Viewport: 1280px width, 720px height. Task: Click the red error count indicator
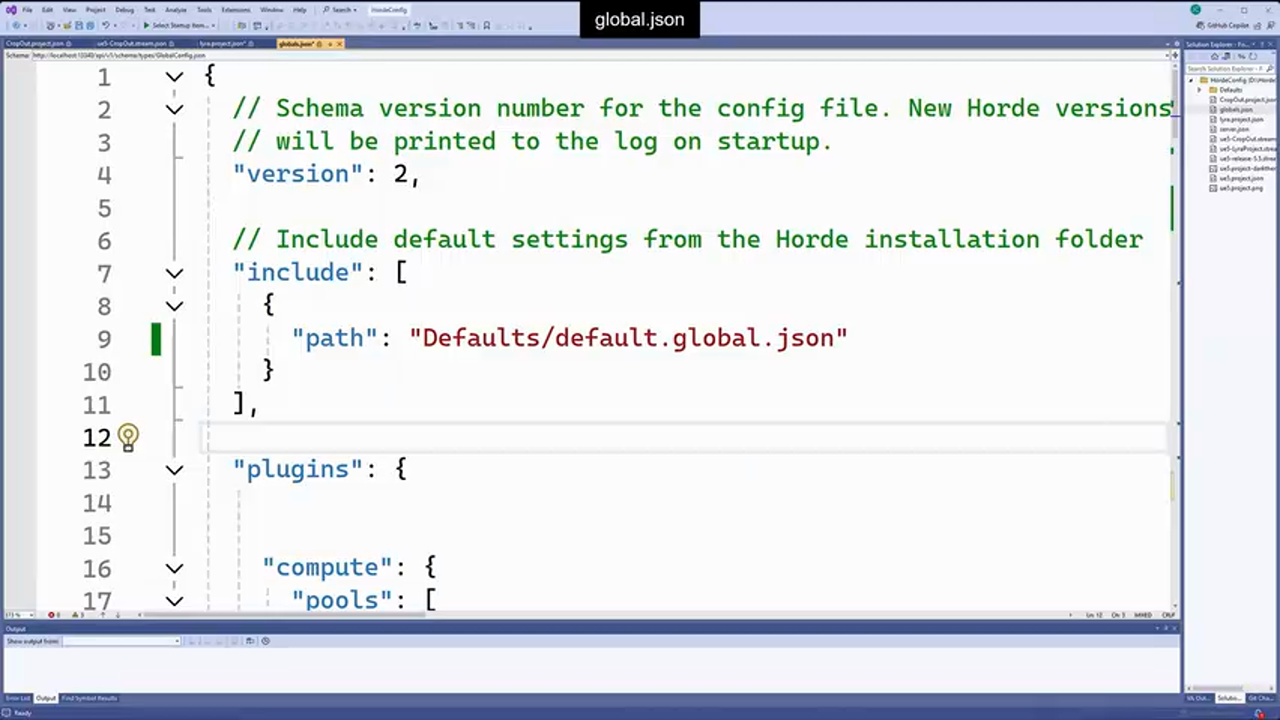click(x=52, y=615)
